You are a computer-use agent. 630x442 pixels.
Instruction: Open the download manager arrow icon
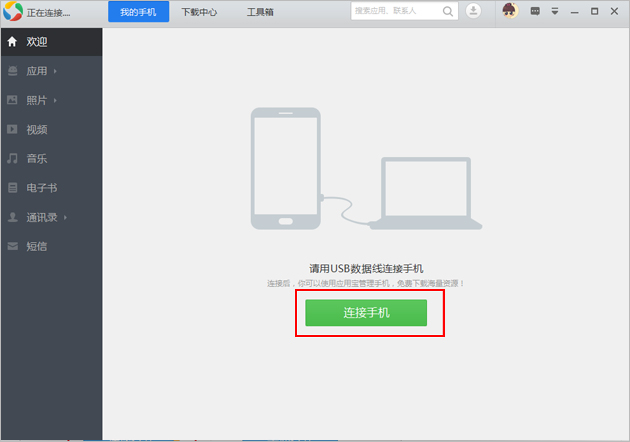pos(473,11)
